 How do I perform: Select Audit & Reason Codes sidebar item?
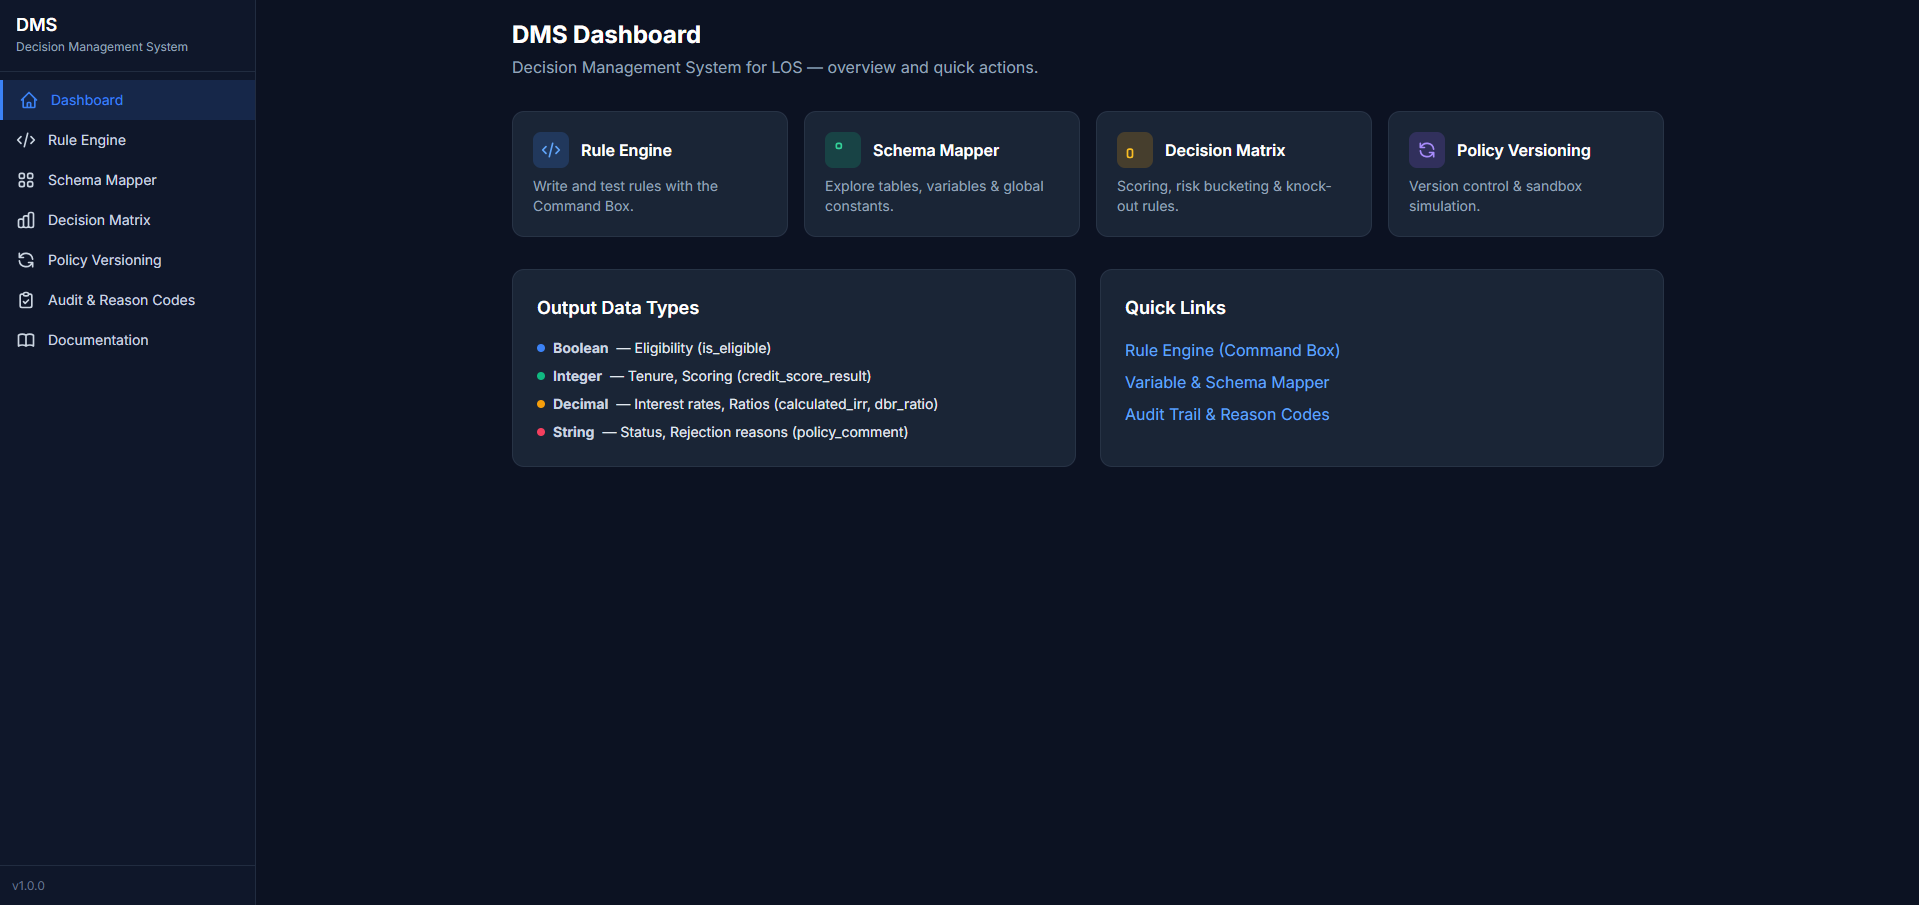(x=121, y=300)
